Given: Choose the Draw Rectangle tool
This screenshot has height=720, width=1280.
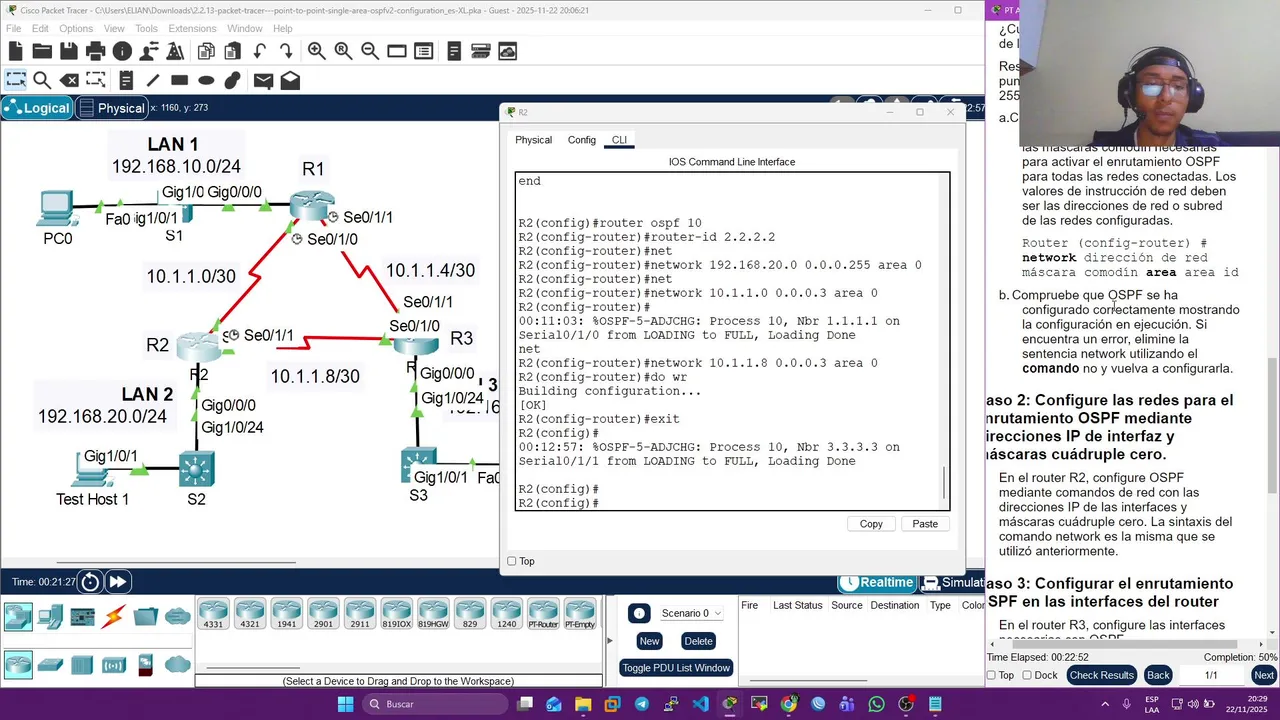Looking at the screenshot, I should (x=179, y=80).
